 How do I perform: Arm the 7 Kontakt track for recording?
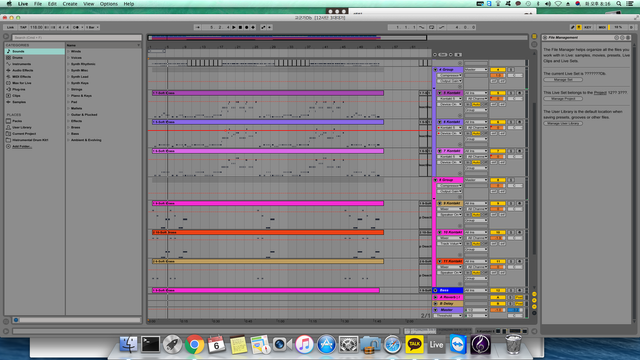tap(520, 151)
